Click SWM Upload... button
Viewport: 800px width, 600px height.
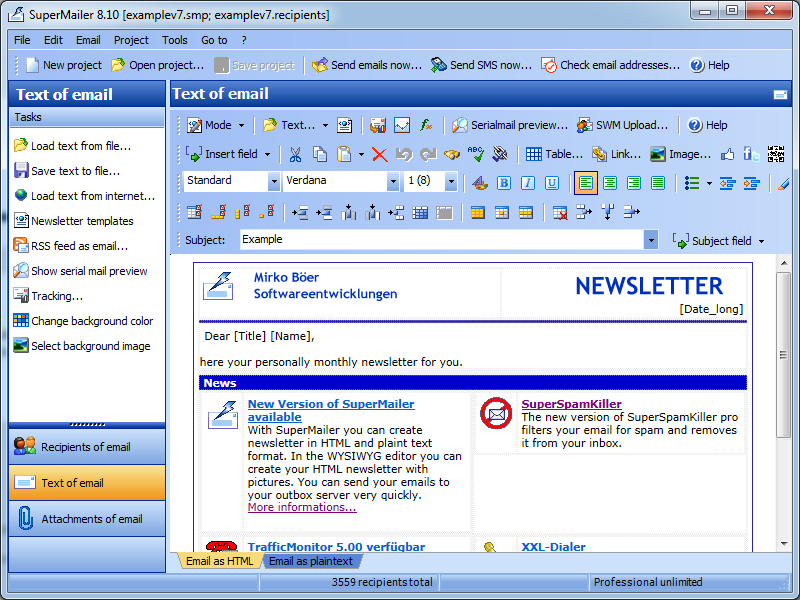(622, 125)
